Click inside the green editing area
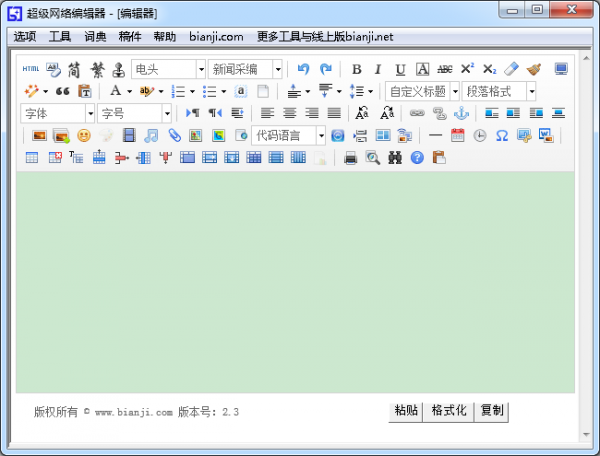 click(x=295, y=280)
